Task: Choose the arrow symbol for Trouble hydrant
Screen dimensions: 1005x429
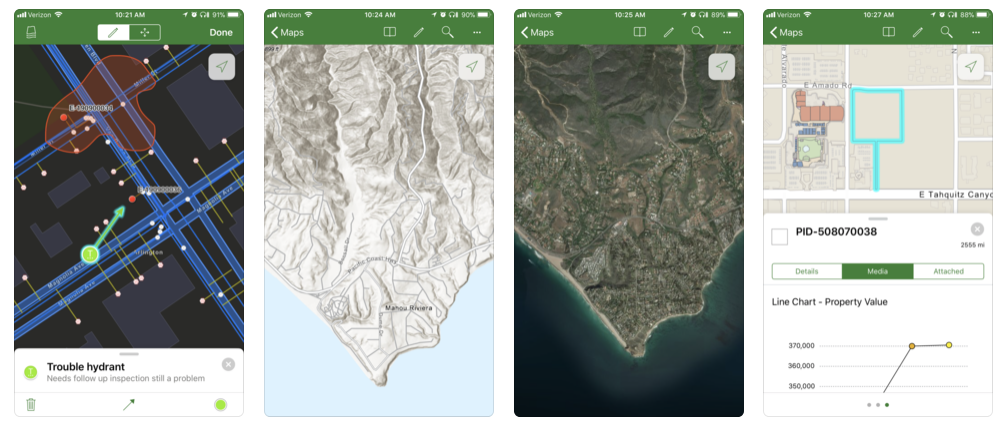Action: click(129, 405)
